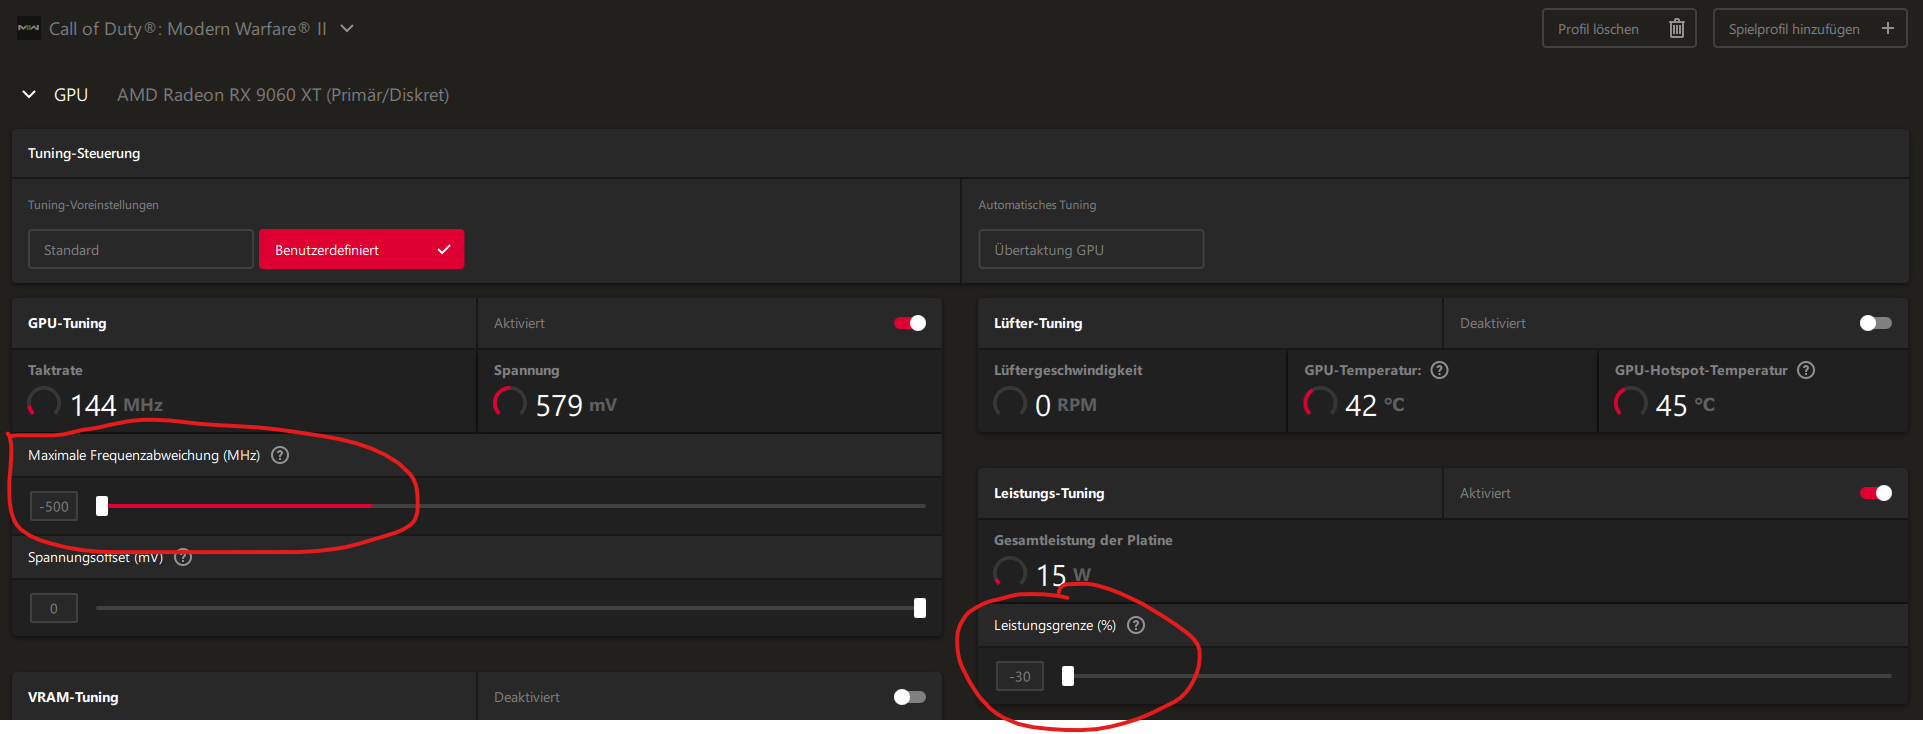Viewport: 1923px width, 734px height.
Task: Click the plus icon for adding a game profile
Action: point(1888,28)
